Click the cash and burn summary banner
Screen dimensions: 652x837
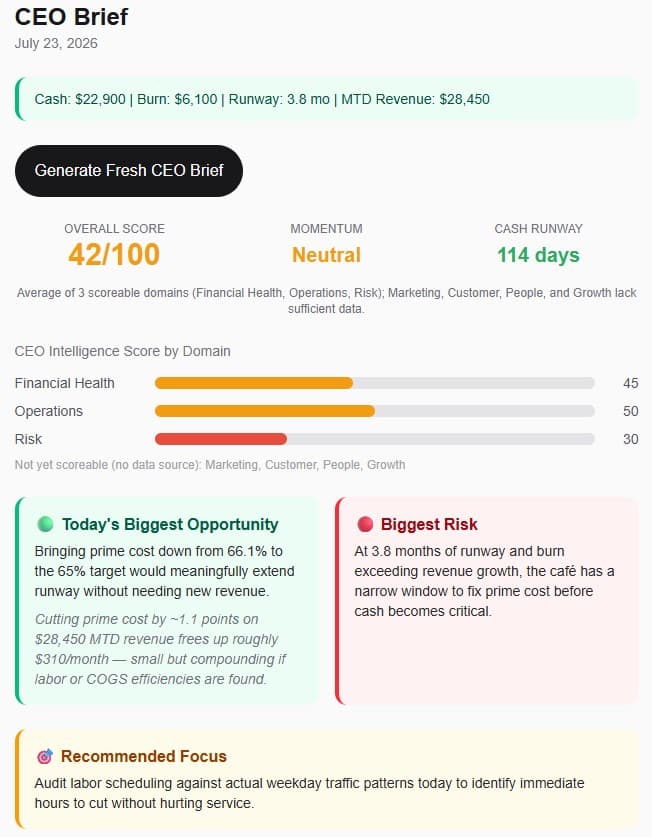coord(327,99)
